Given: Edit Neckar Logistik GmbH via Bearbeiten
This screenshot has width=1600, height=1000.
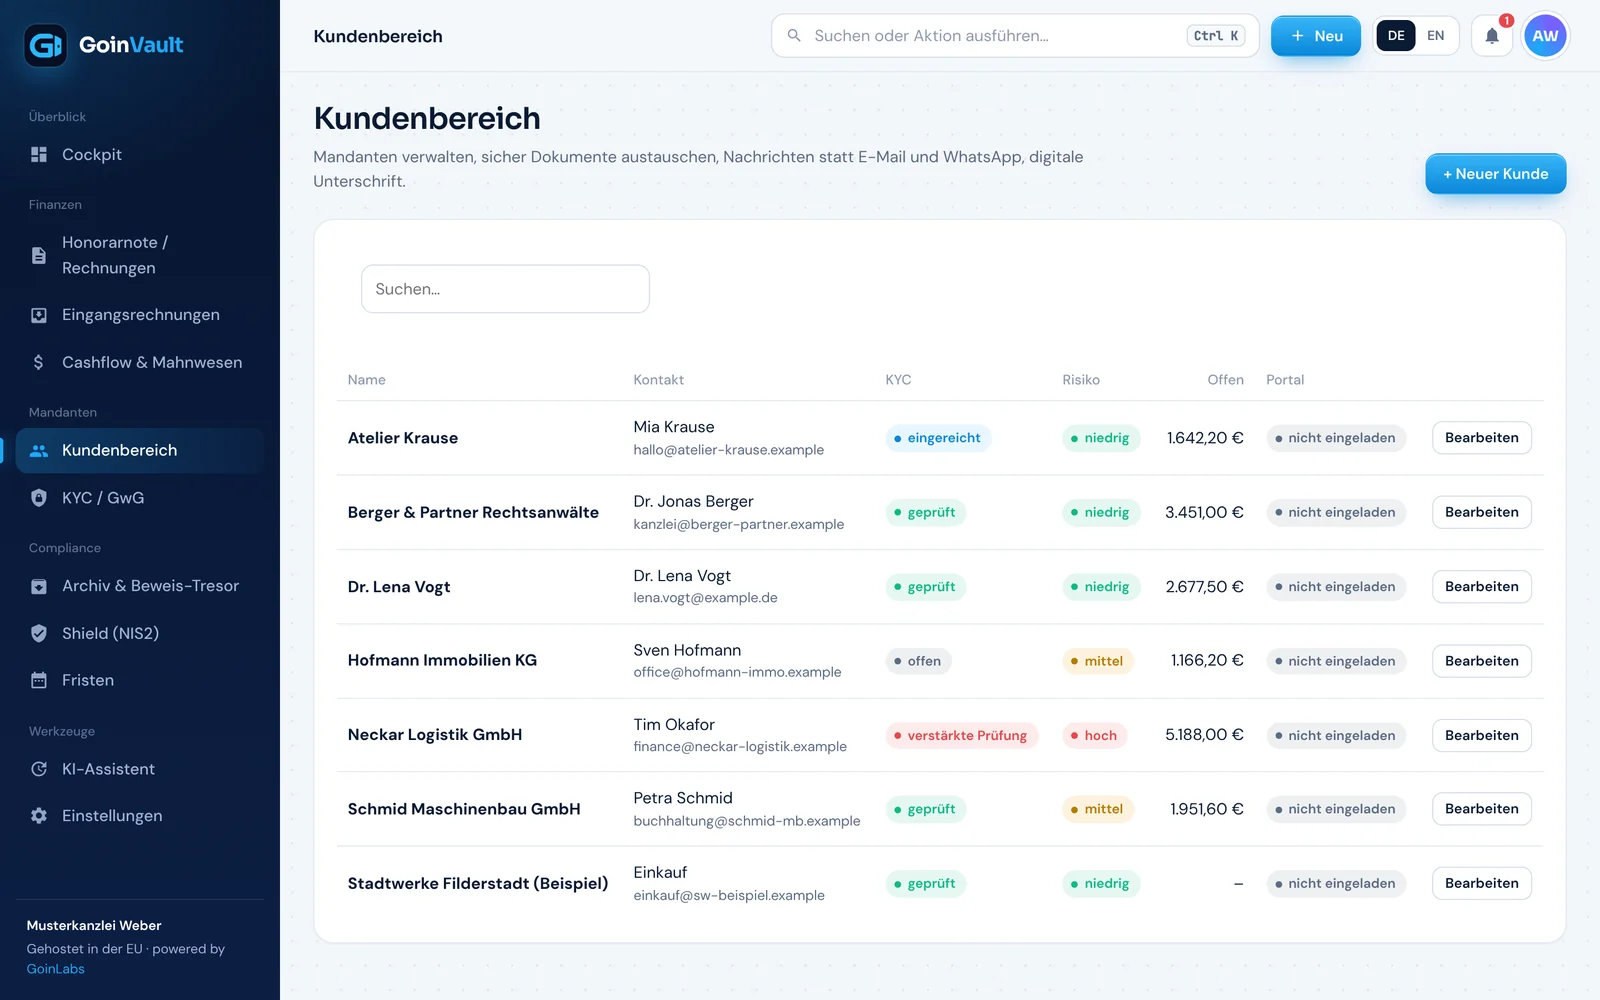Looking at the screenshot, I should click(x=1481, y=735).
